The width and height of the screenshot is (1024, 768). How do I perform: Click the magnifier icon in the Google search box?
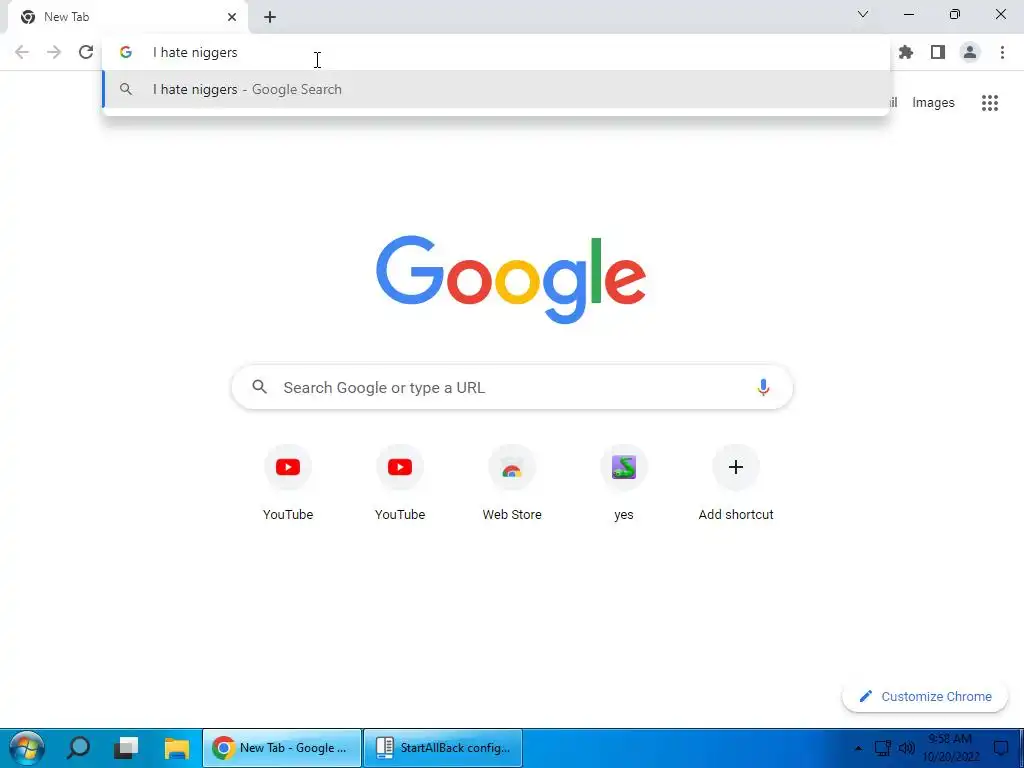(259, 387)
